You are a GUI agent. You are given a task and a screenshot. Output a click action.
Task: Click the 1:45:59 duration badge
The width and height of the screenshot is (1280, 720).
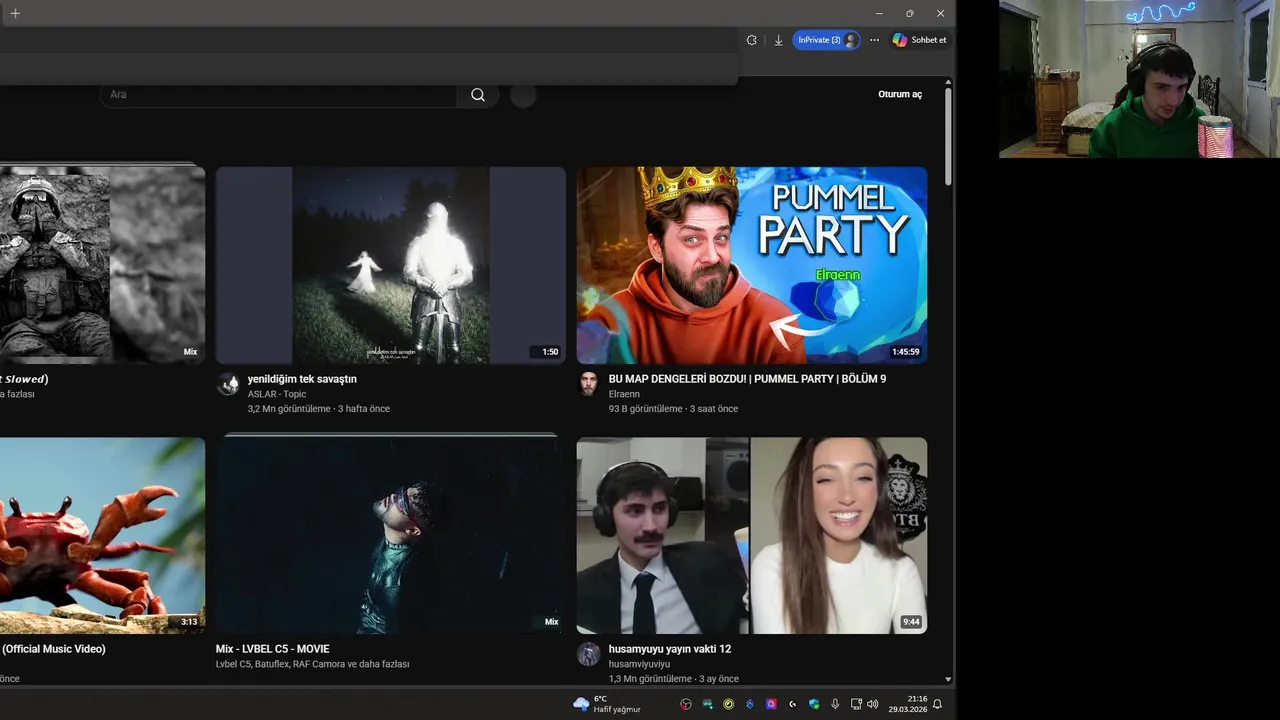pos(905,352)
